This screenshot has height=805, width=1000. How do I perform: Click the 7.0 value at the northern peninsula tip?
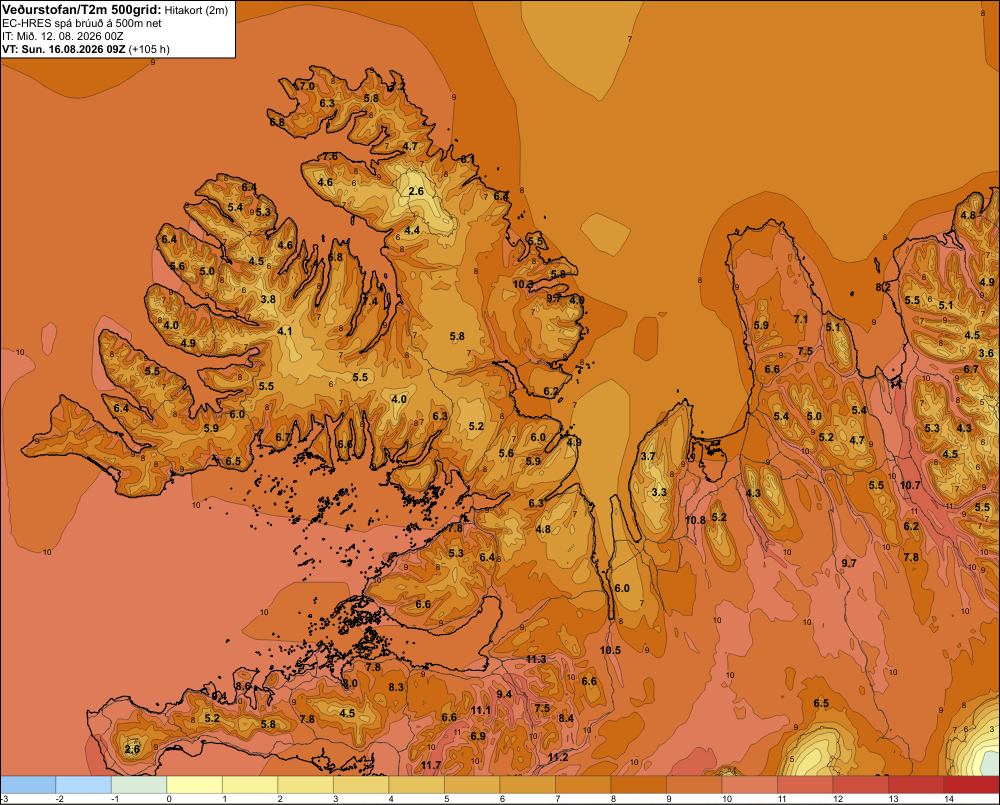click(x=307, y=86)
